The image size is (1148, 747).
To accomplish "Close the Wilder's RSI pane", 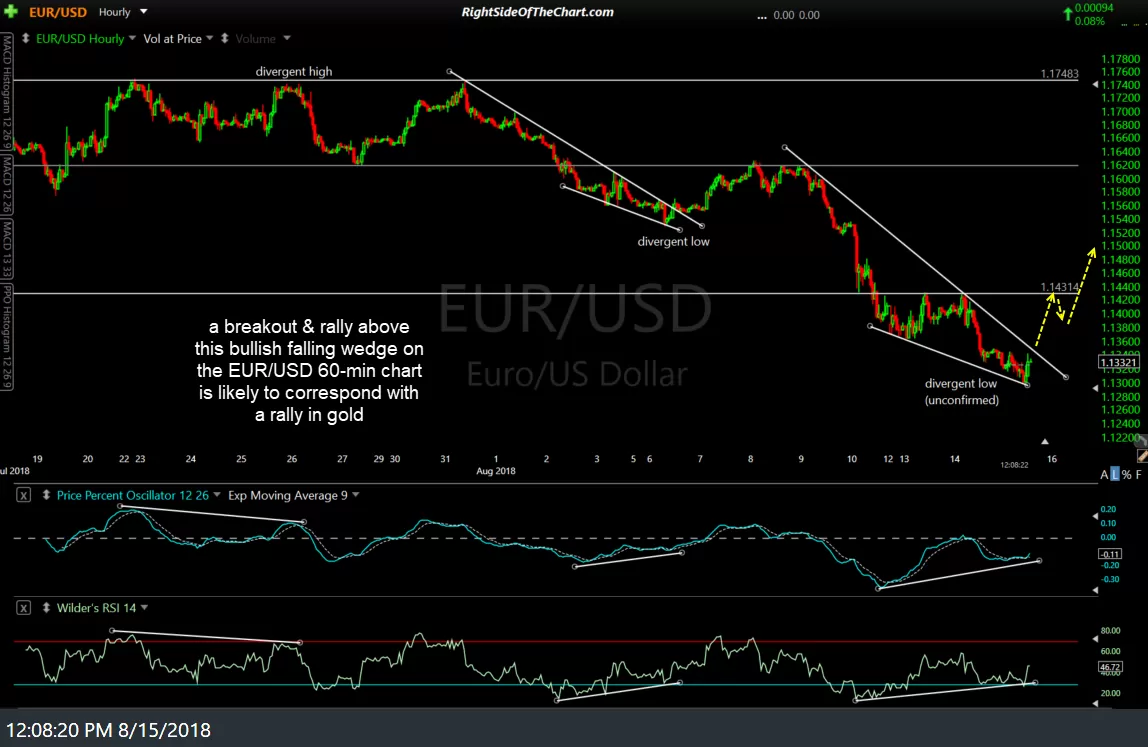I will tap(23, 608).
